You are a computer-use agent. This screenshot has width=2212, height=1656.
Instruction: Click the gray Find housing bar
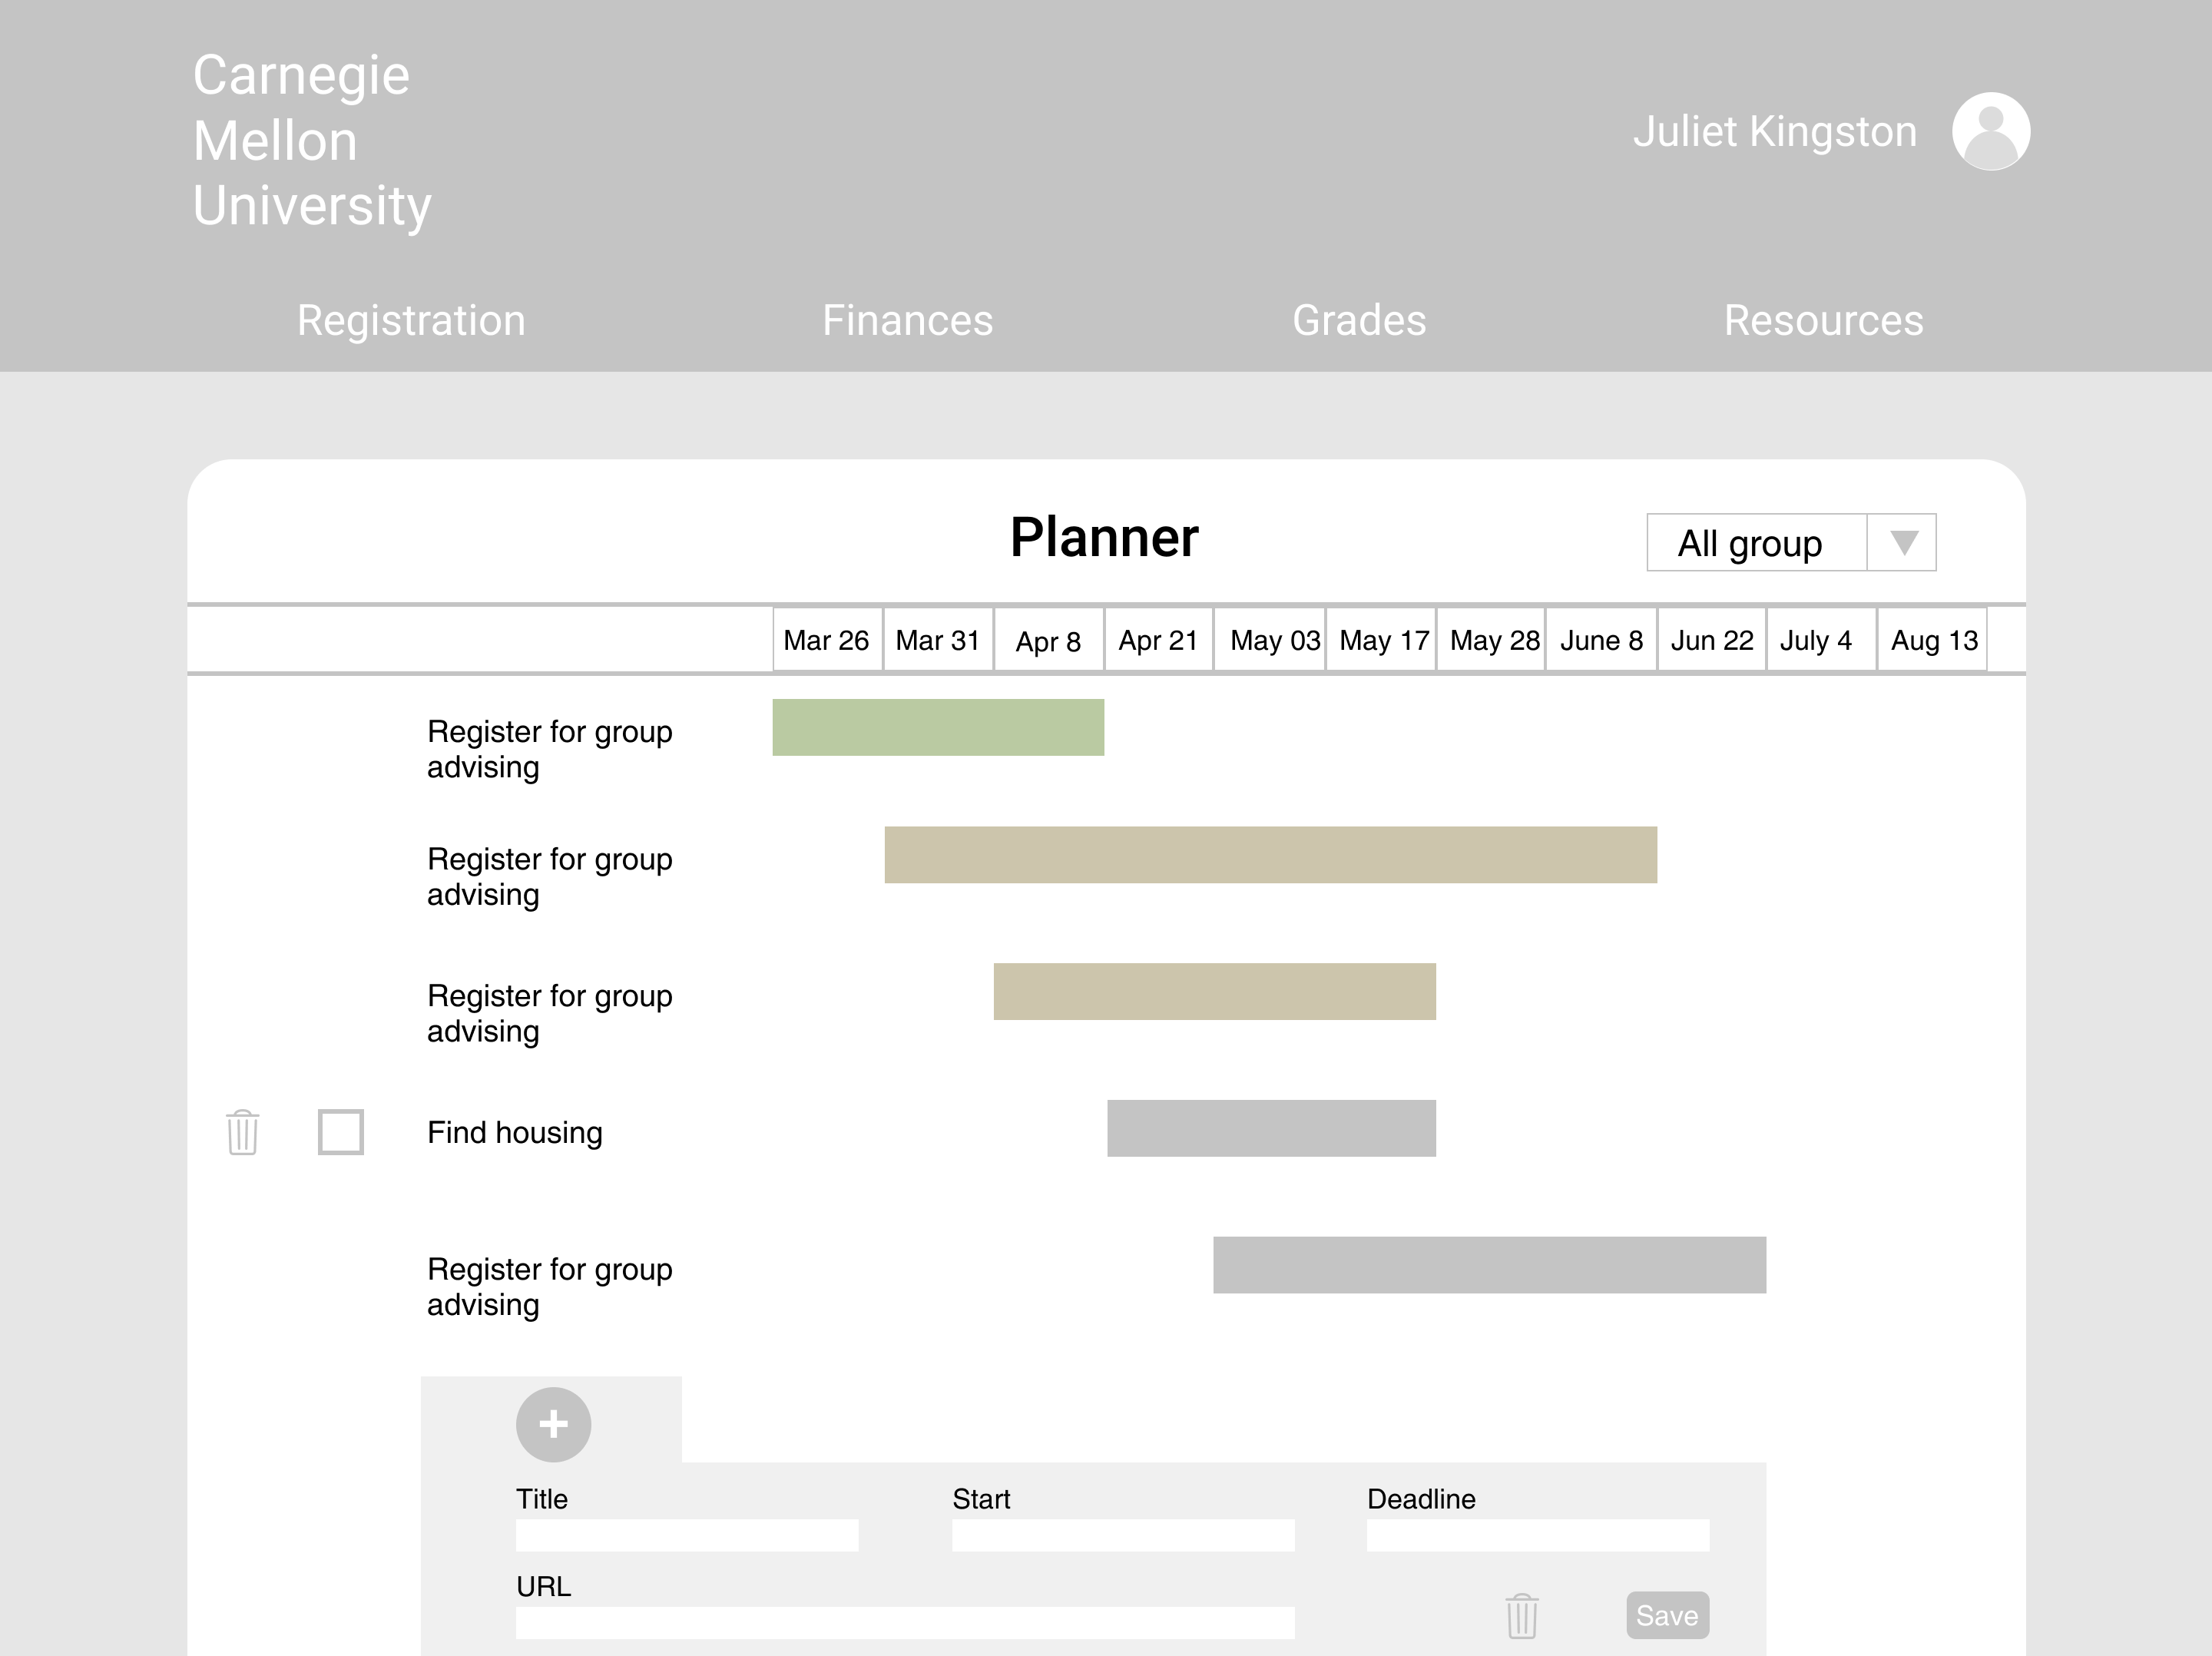click(x=1271, y=1128)
